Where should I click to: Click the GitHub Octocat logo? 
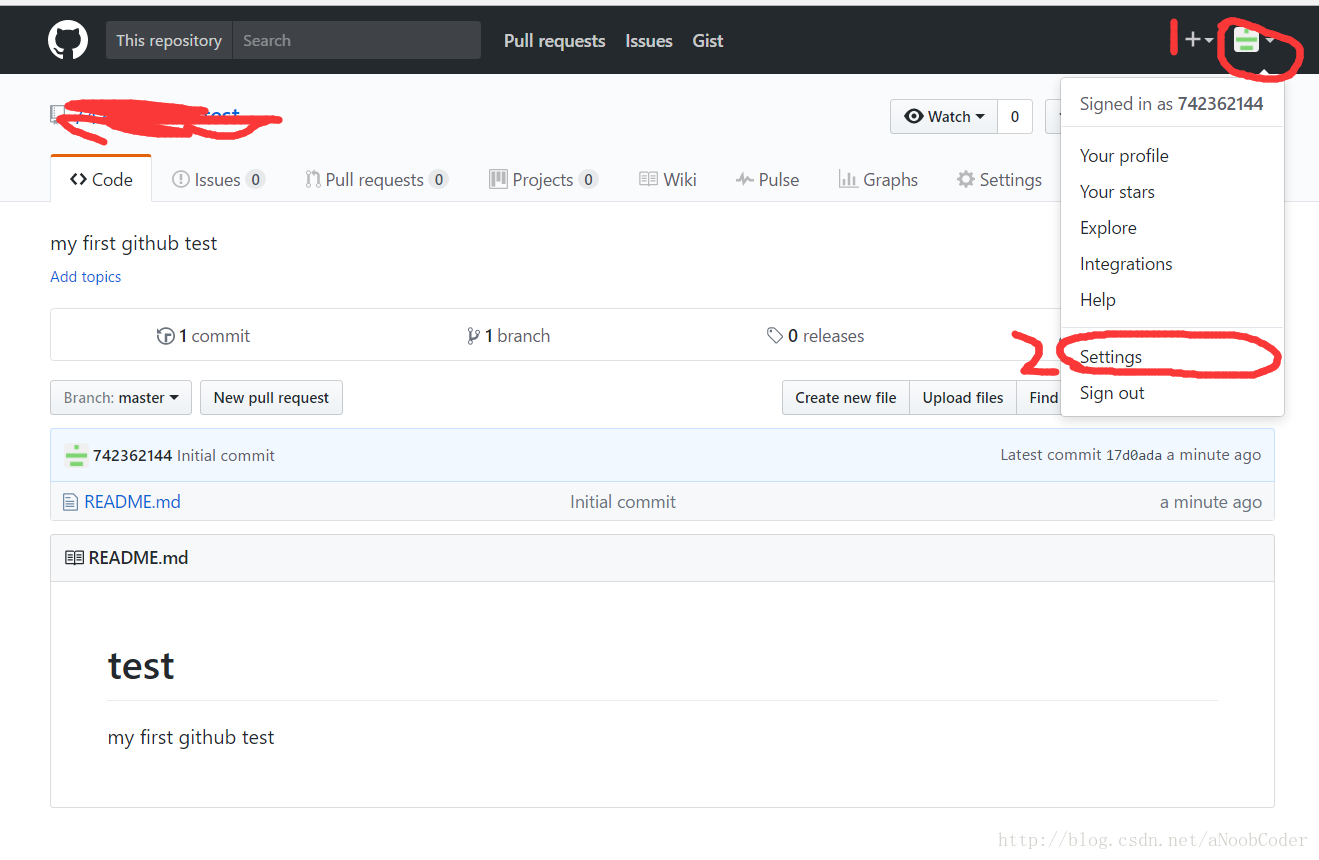point(68,41)
